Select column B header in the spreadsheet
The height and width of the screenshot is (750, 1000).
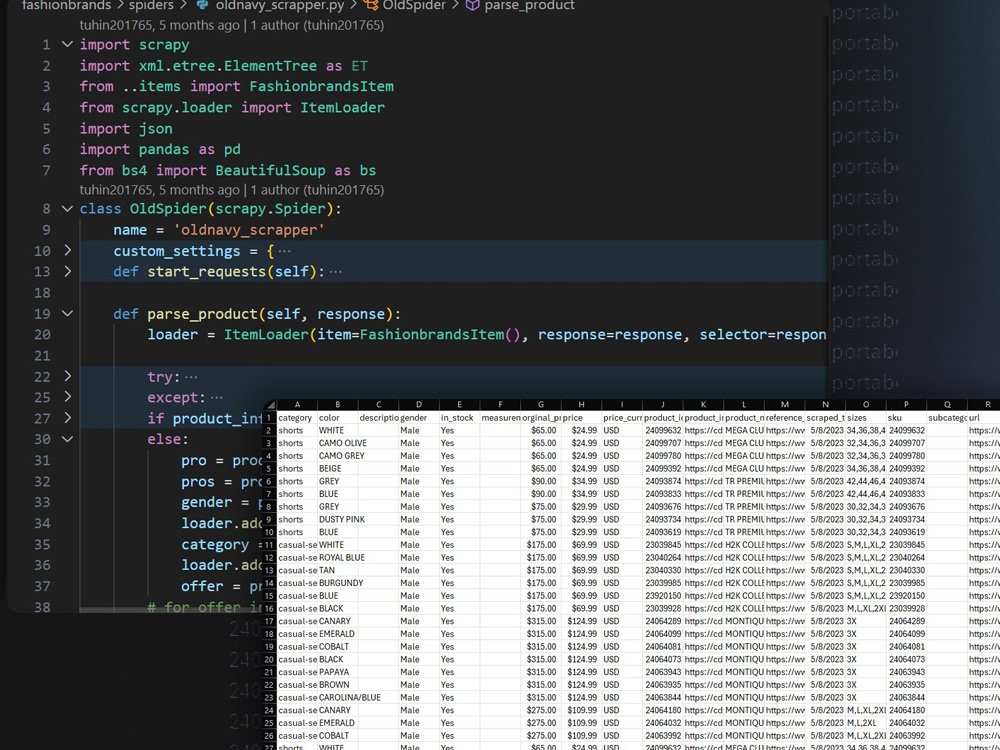(x=337, y=405)
